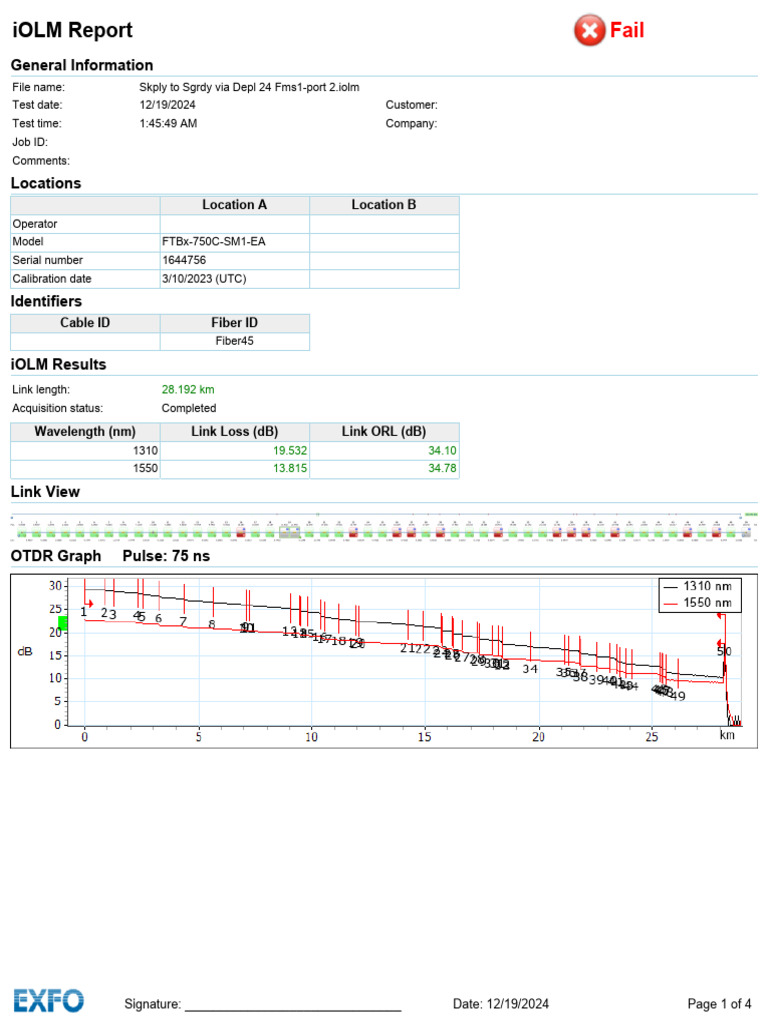This screenshot has width=768, height=1024.
Task: Click link loss value 13.815
Action: coord(290,469)
